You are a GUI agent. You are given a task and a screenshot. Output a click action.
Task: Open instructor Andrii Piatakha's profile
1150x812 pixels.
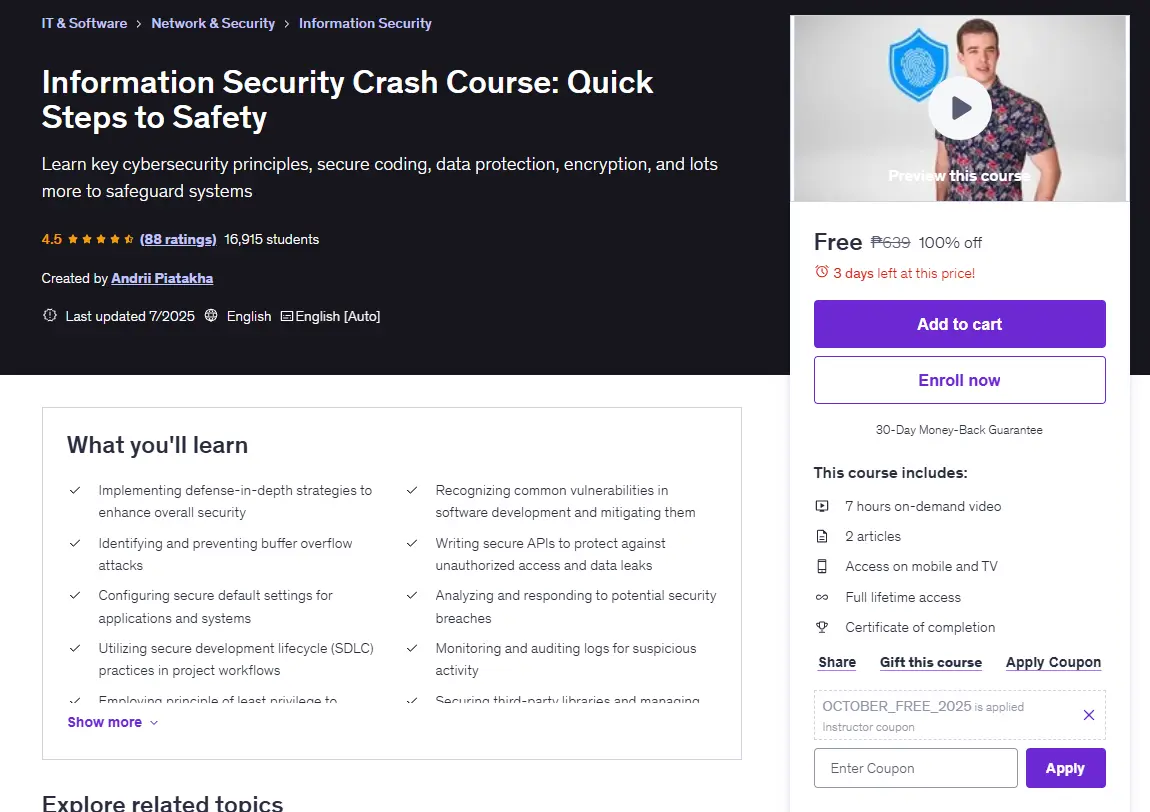click(x=162, y=278)
